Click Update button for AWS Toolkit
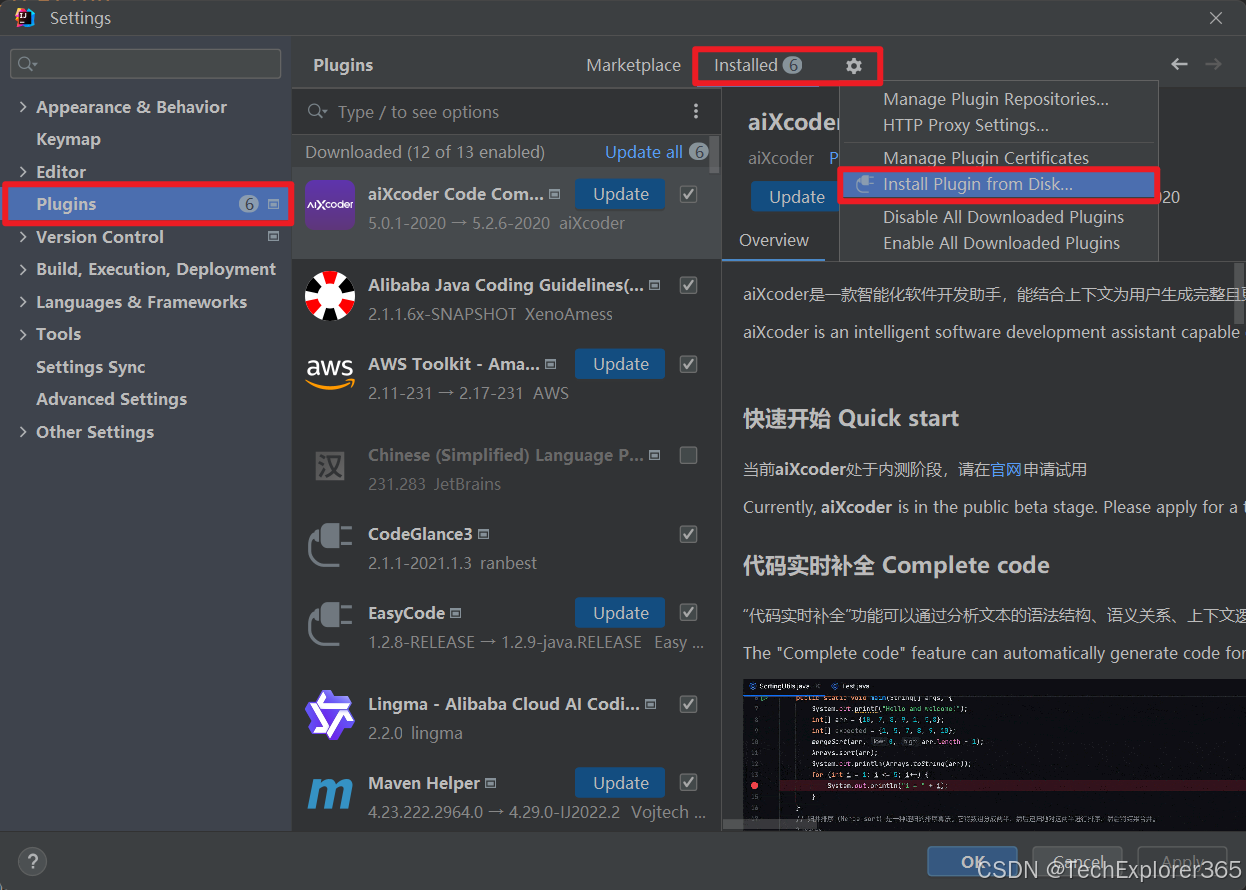 [620, 364]
